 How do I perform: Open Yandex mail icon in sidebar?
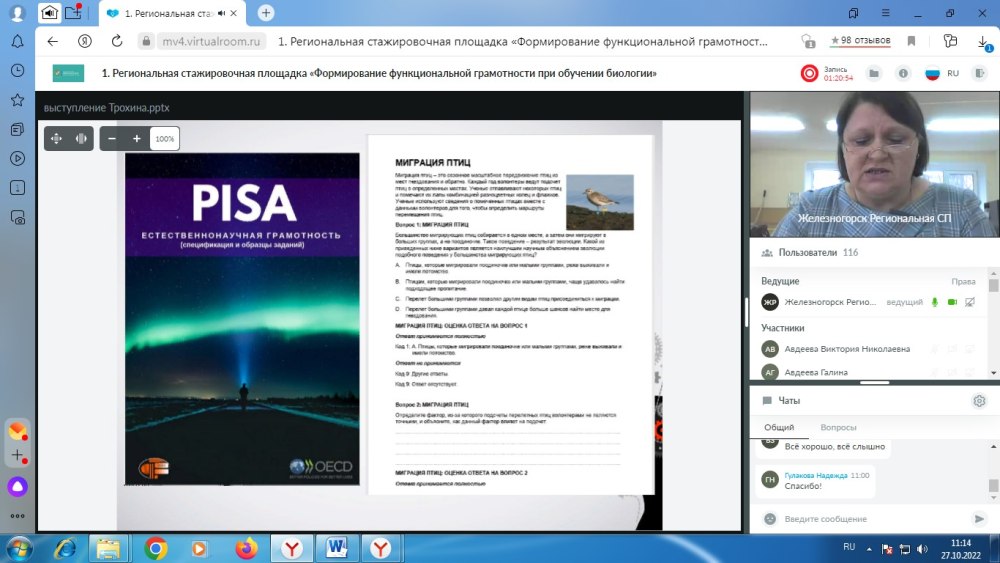[17, 431]
